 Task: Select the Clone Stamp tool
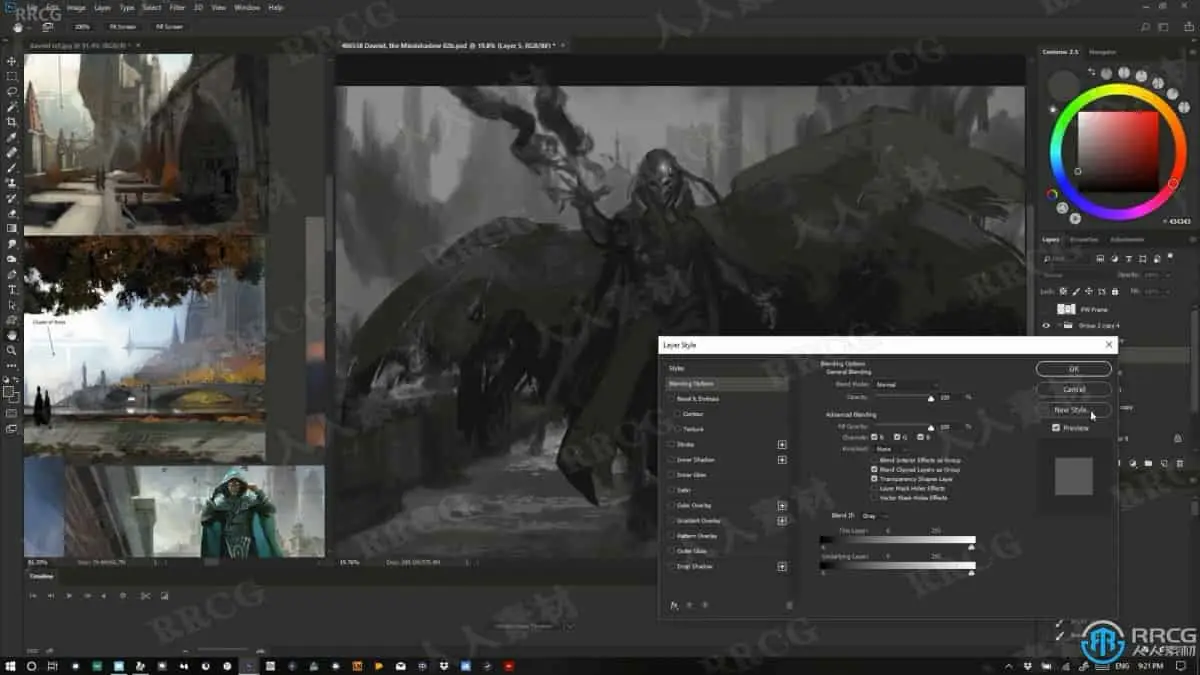tap(12, 183)
